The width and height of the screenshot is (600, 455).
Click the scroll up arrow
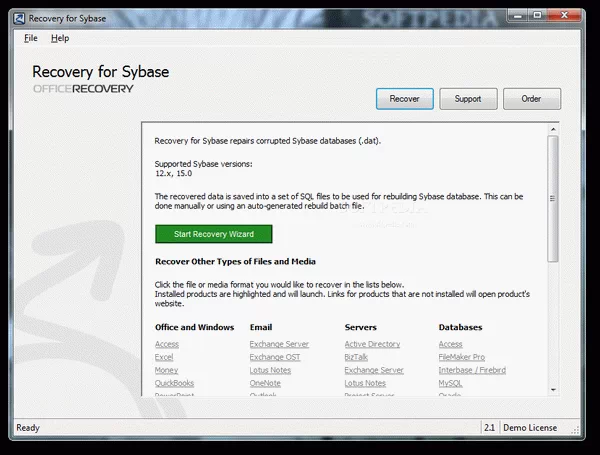553,129
